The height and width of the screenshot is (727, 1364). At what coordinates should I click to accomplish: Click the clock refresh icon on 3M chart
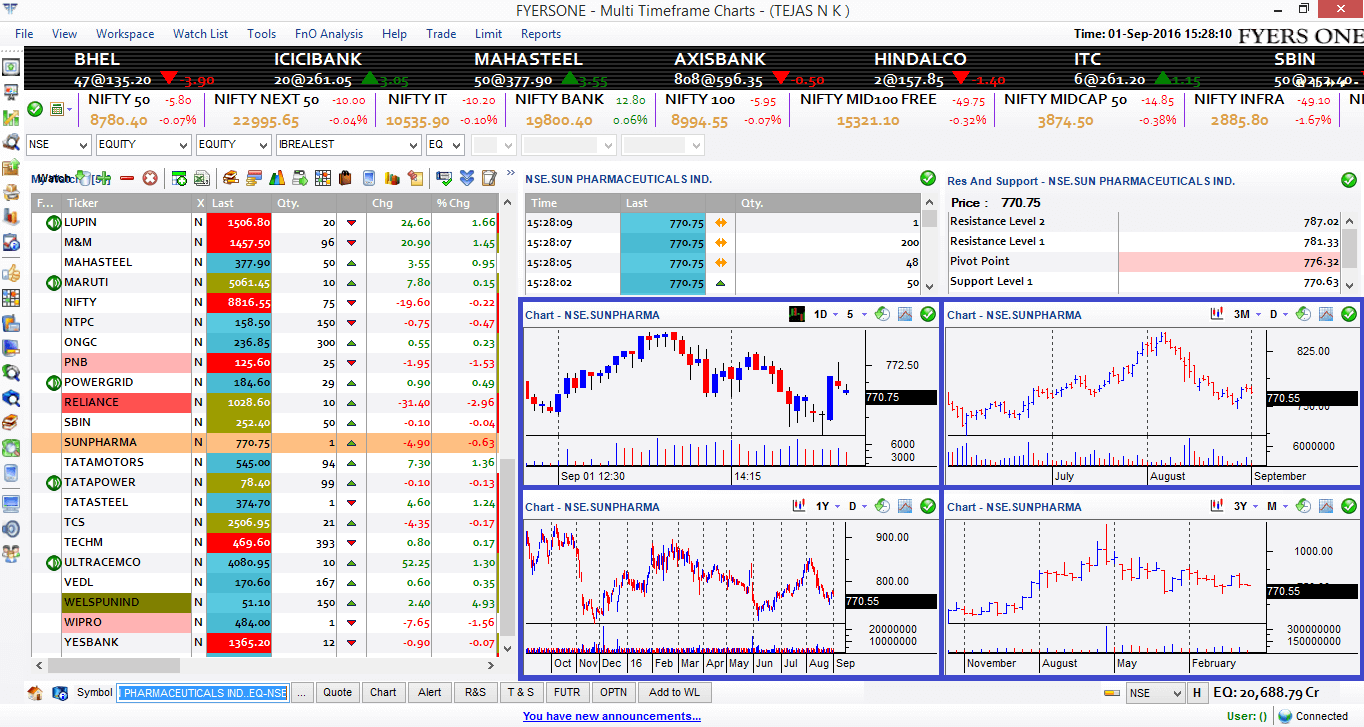tap(1304, 314)
